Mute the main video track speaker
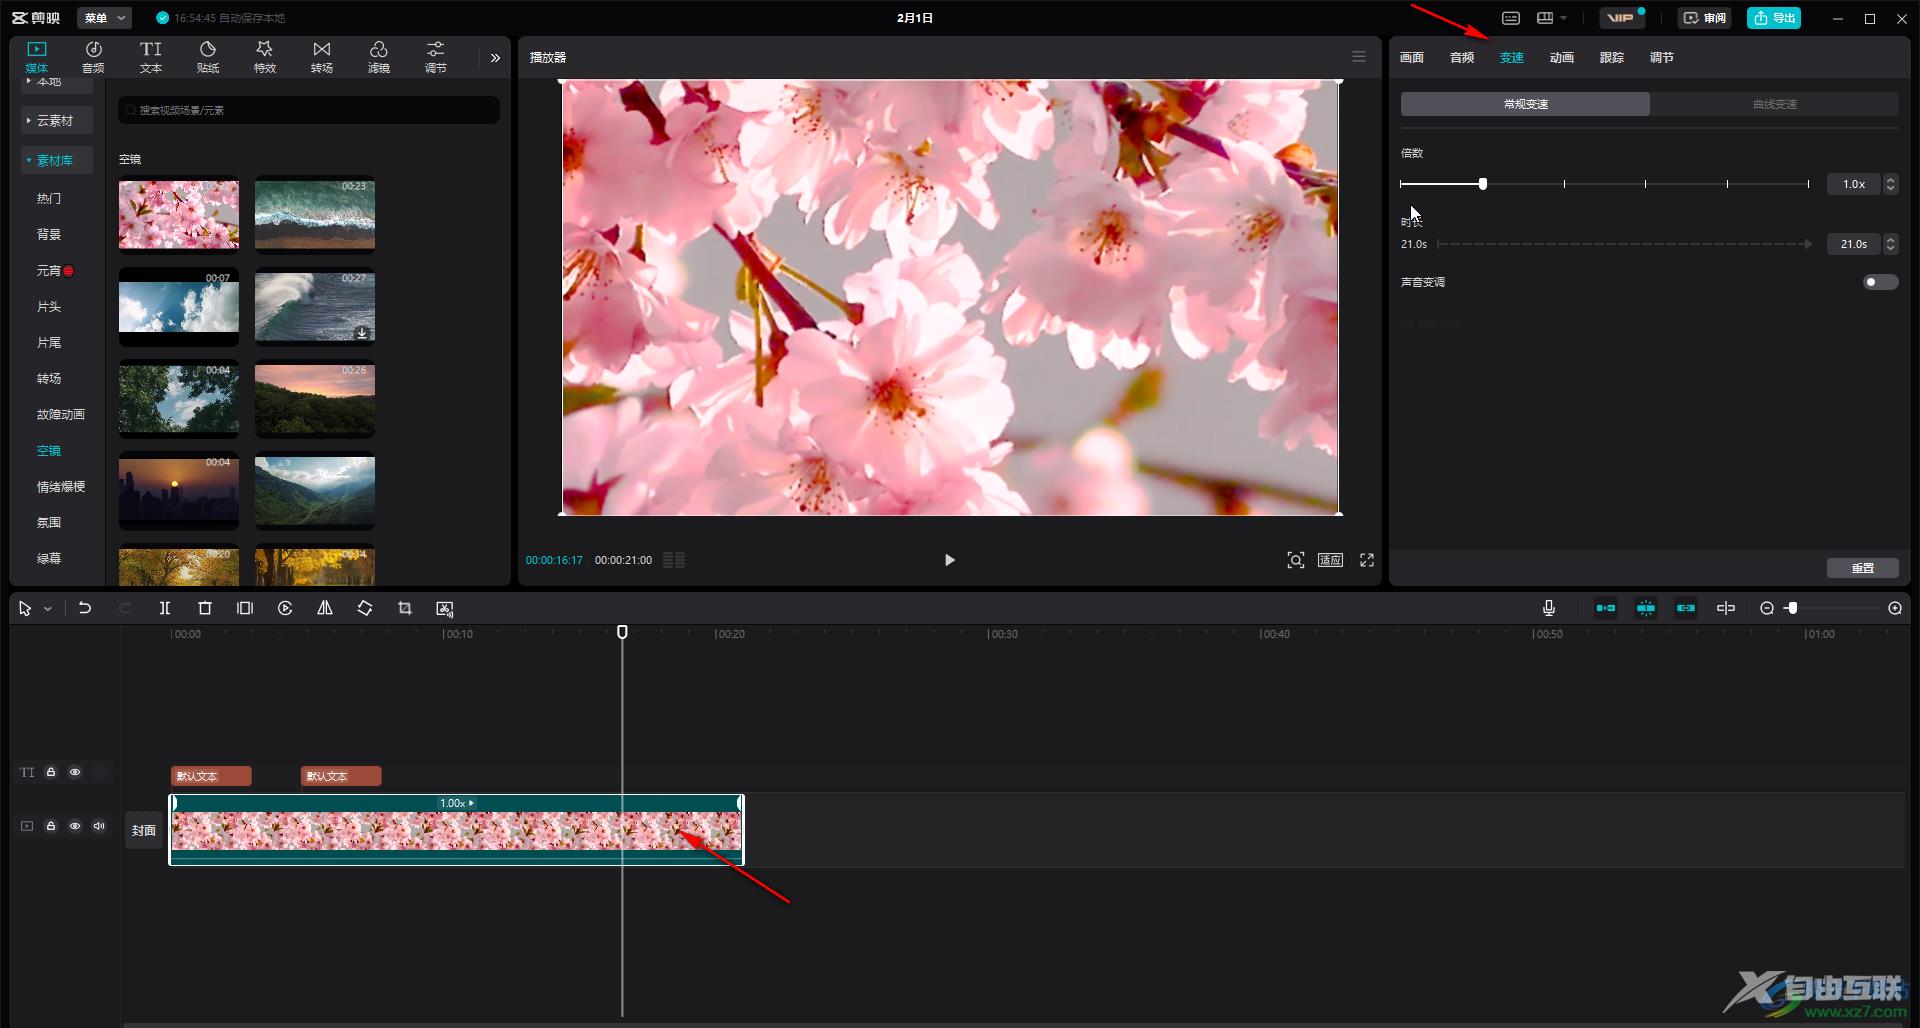Screen dimensions: 1920x1028 coord(99,826)
